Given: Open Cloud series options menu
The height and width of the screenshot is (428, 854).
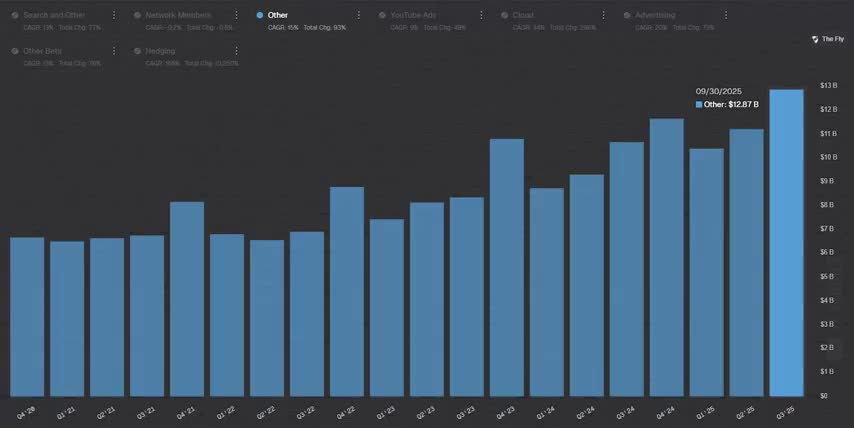Looking at the screenshot, I should point(602,16).
